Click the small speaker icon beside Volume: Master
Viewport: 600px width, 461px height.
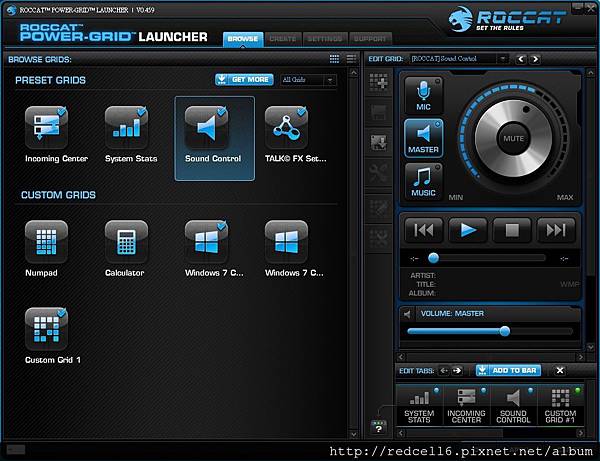[407, 314]
